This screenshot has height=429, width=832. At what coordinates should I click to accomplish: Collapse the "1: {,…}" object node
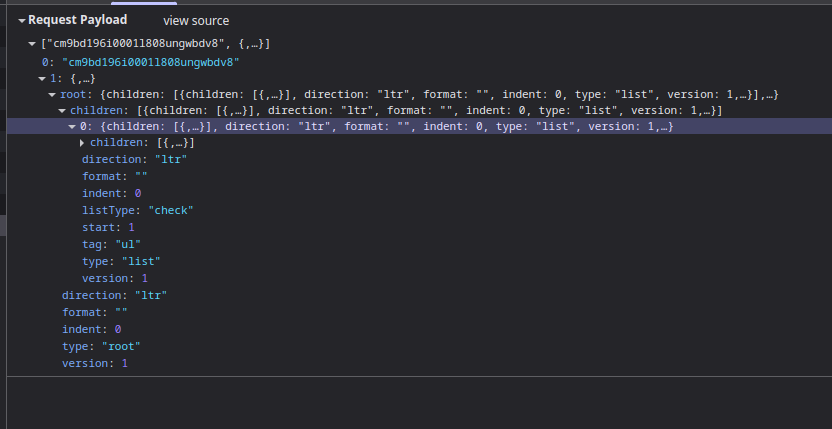42,79
